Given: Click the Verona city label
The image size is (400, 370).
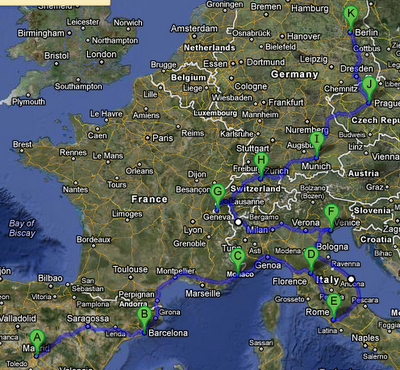Looking at the screenshot, I should (306, 223).
